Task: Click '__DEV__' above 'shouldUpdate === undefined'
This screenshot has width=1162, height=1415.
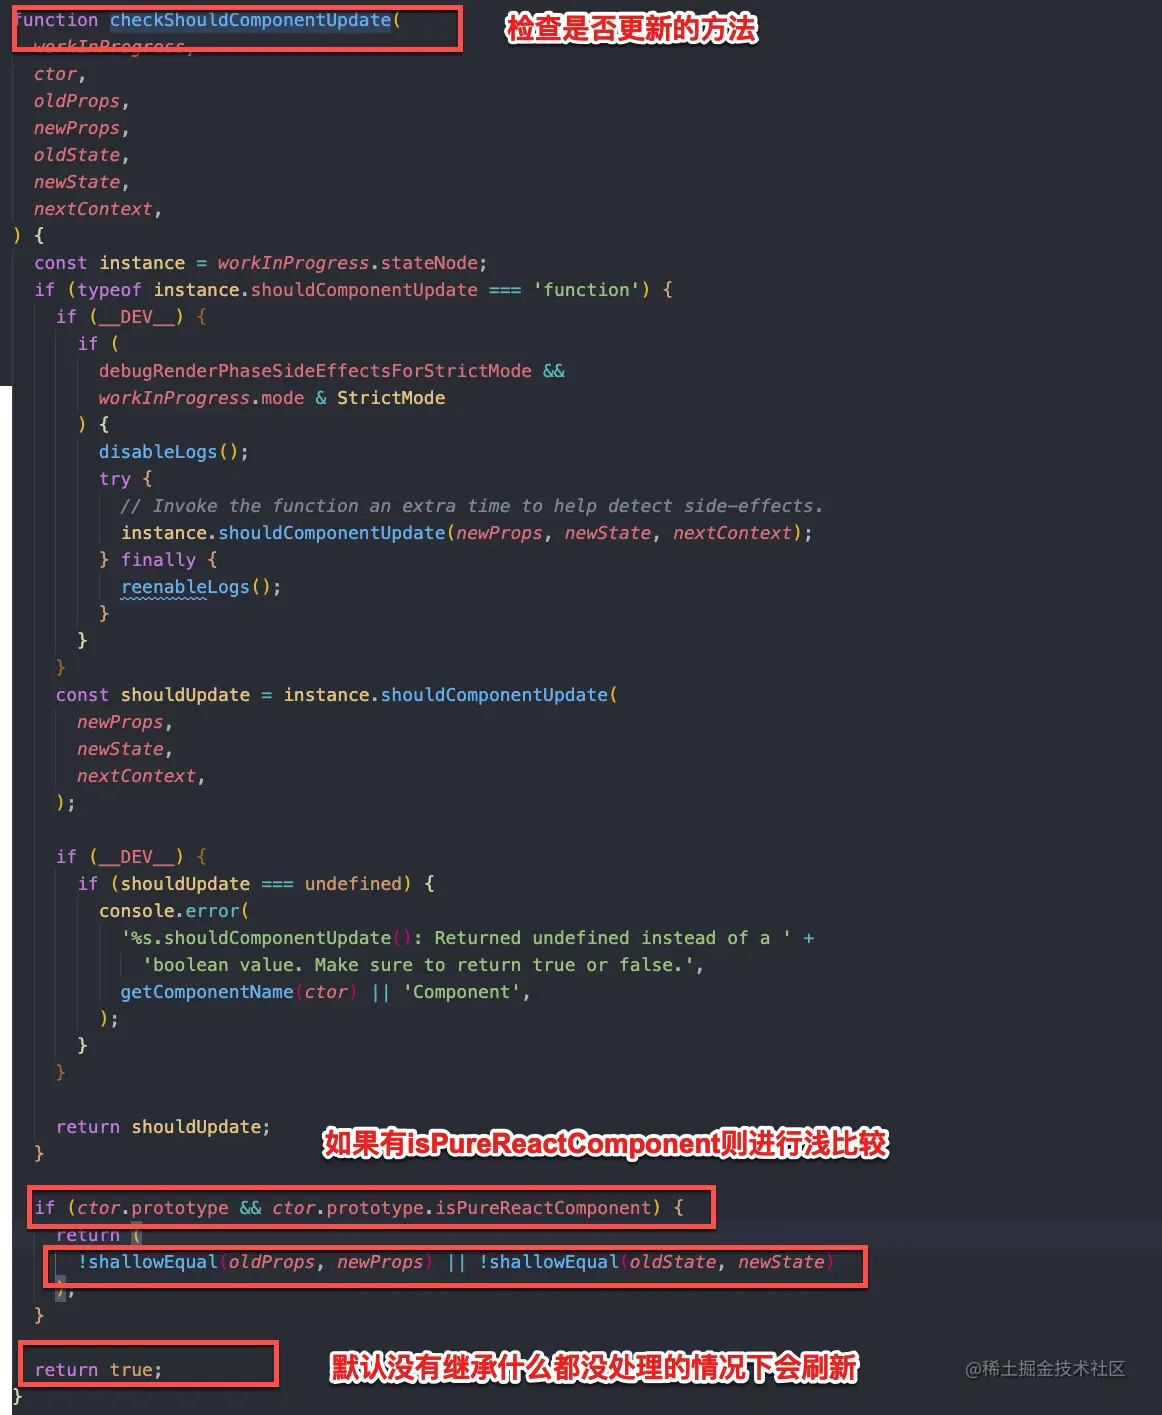Action: click(136, 857)
